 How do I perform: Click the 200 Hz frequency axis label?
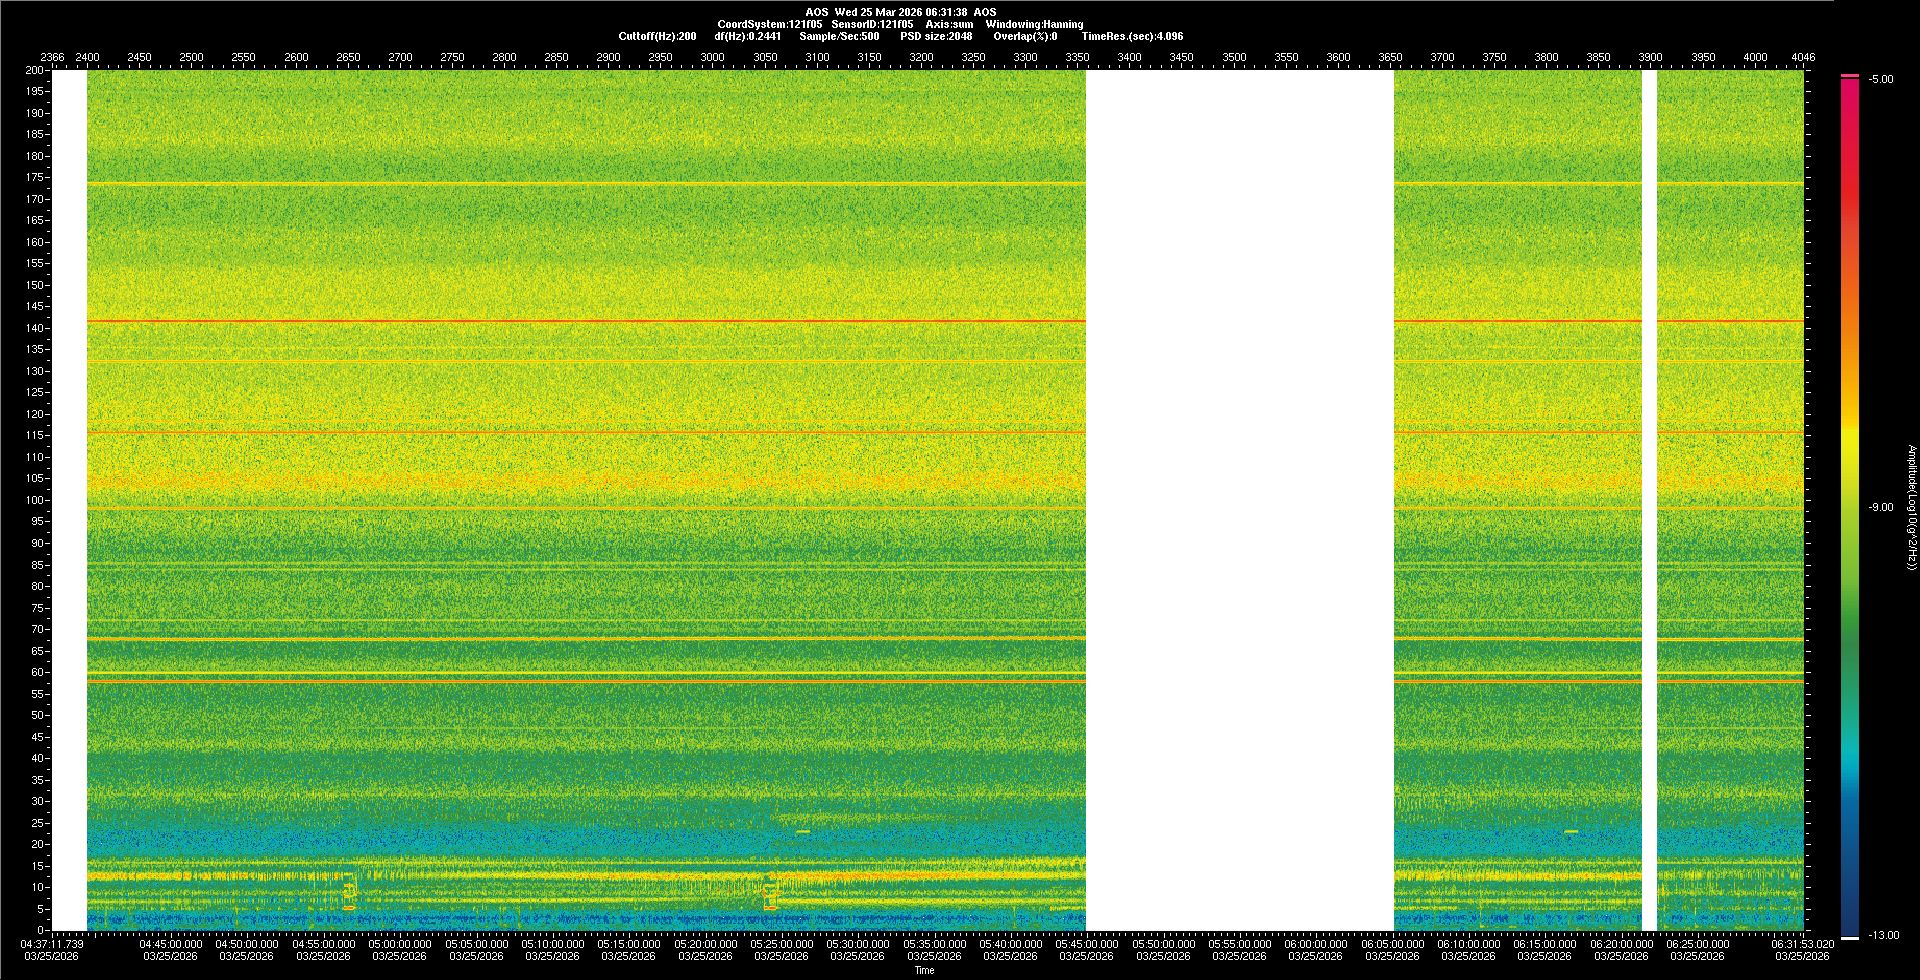35,70
